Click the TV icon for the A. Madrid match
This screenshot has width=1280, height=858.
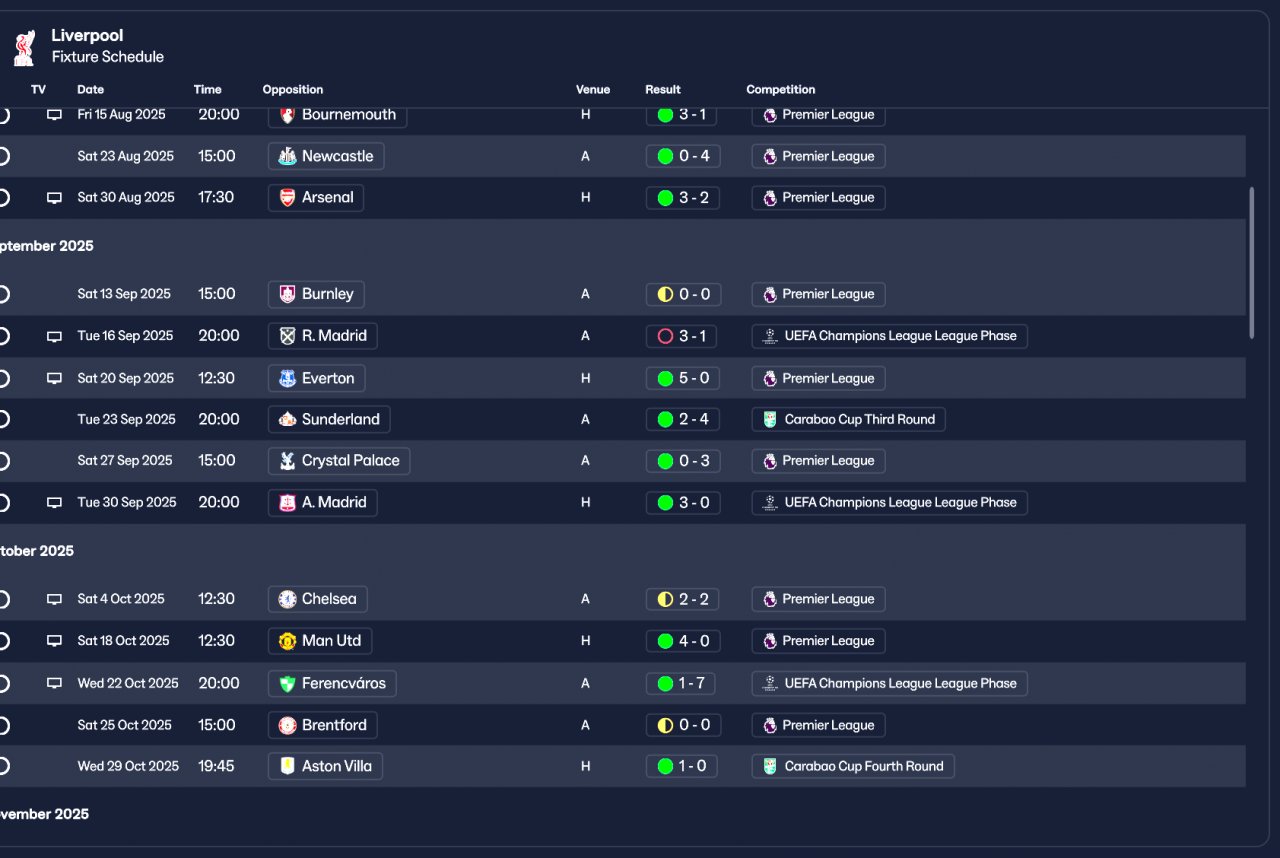tap(54, 503)
